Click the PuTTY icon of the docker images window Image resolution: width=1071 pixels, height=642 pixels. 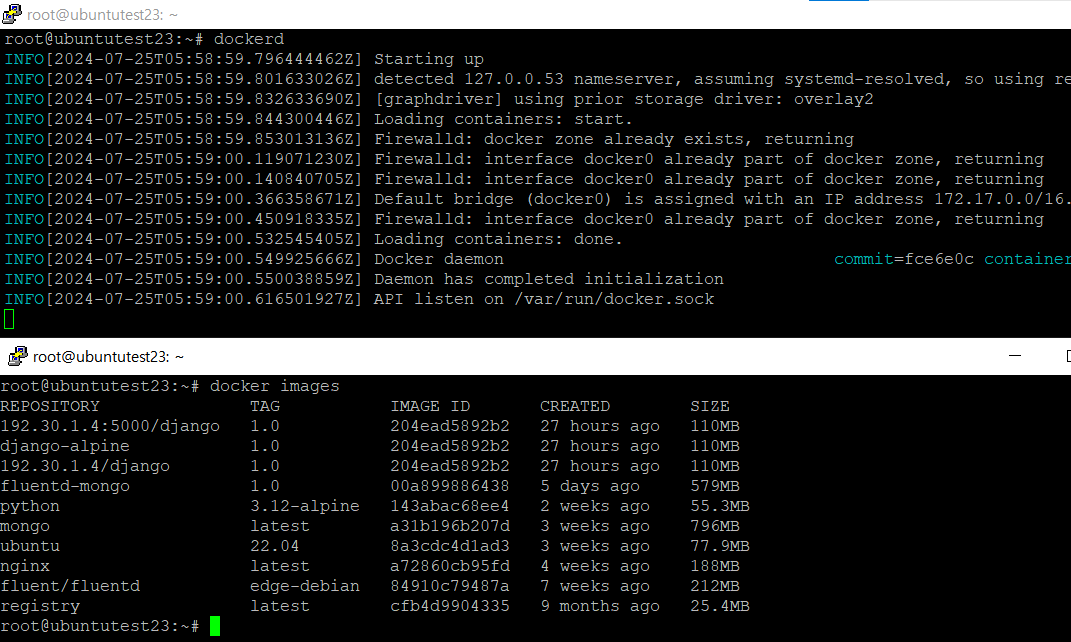tap(17, 356)
